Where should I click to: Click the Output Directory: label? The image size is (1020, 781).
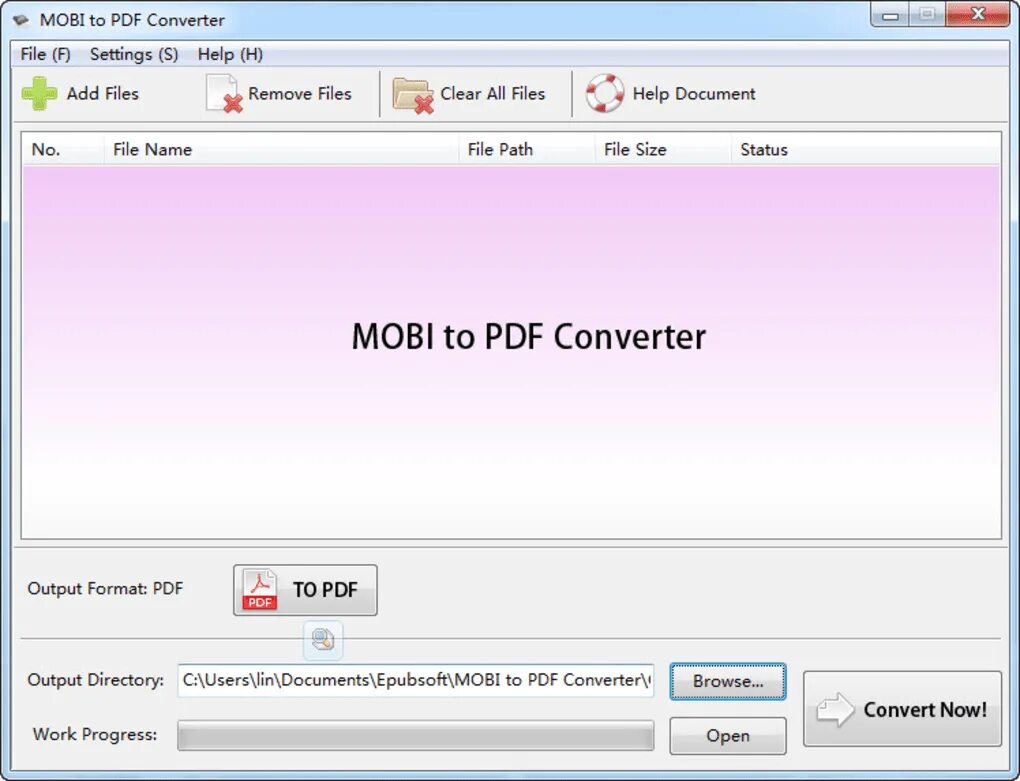pyautogui.click(x=96, y=680)
